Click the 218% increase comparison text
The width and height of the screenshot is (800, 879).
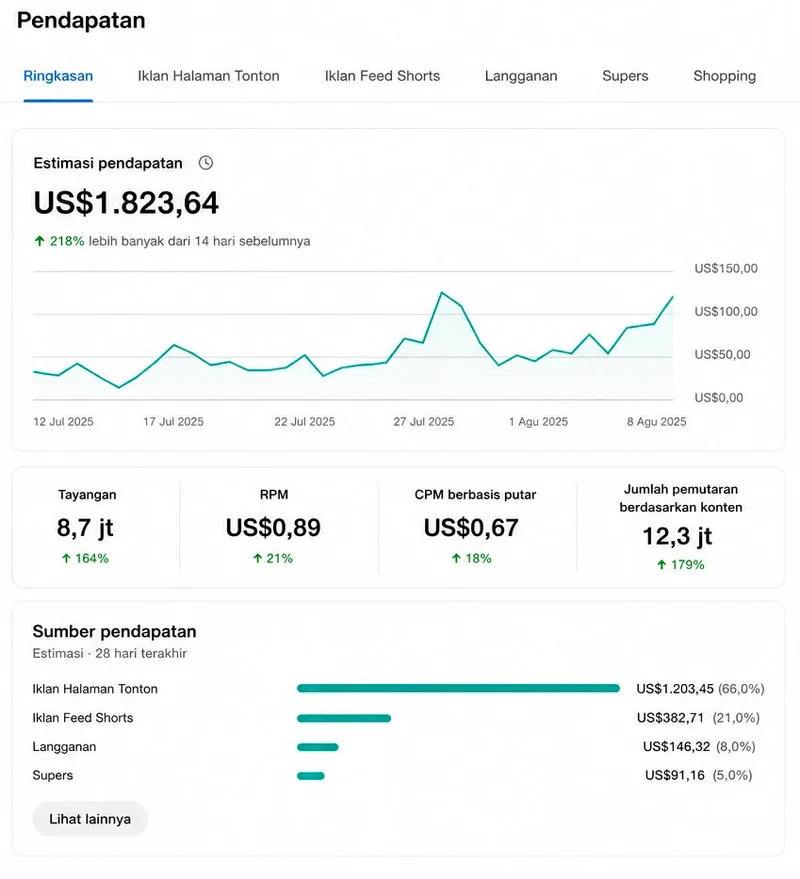tap(172, 241)
